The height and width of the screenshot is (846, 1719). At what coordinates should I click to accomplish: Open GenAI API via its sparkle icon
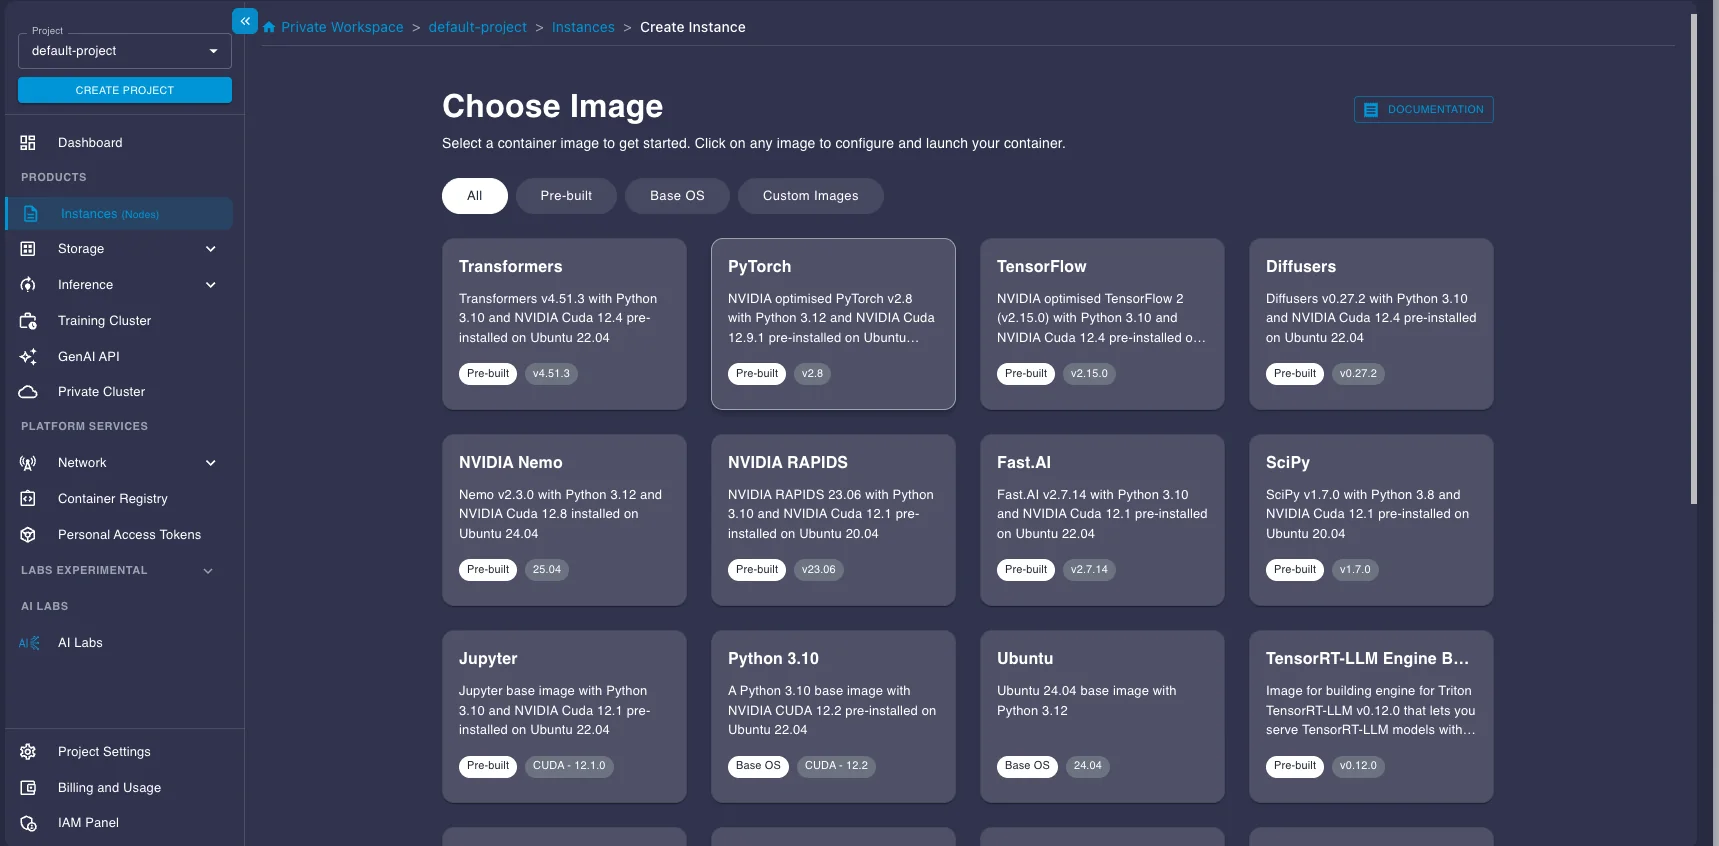[x=28, y=357]
